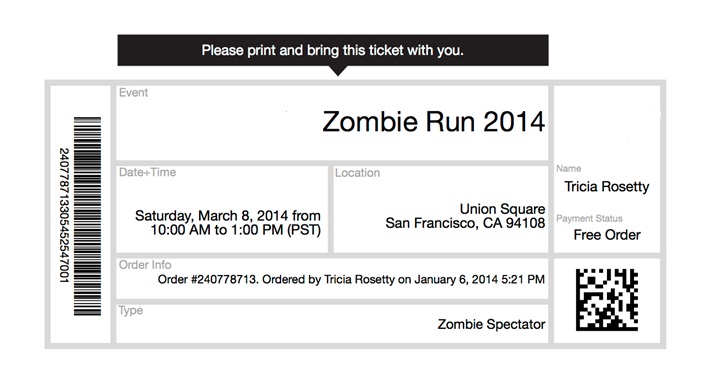Click the barcode number 2407787133054525
Viewport: 713px width, 385px height.
tap(64, 215)
